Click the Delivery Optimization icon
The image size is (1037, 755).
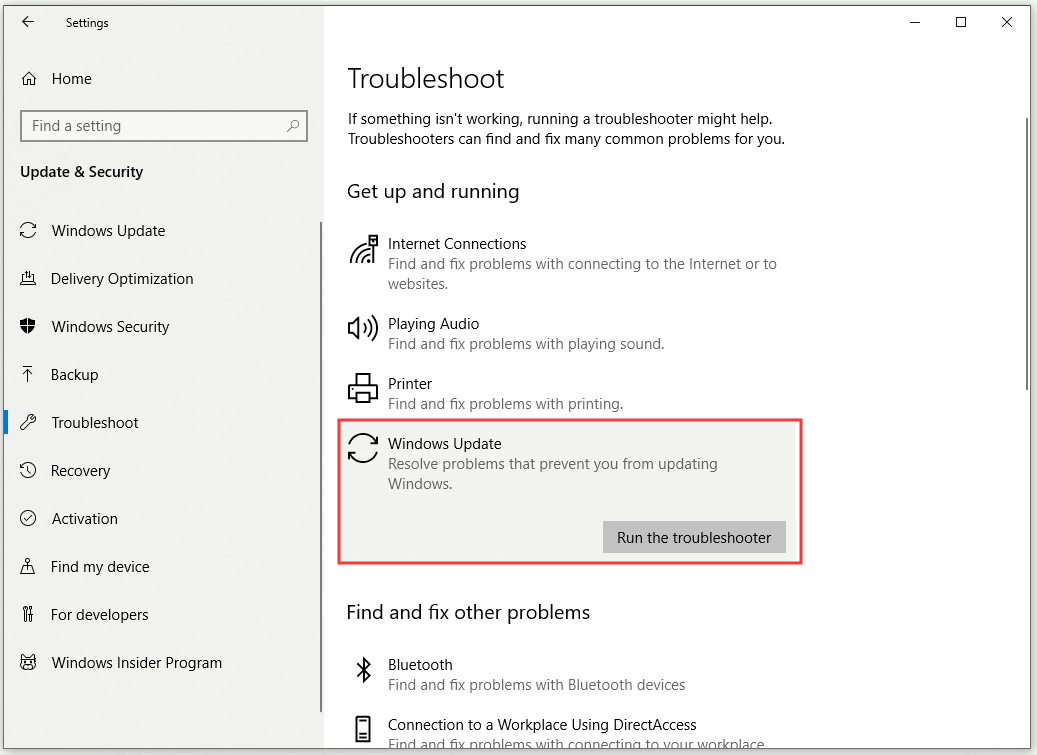[29, 279]
